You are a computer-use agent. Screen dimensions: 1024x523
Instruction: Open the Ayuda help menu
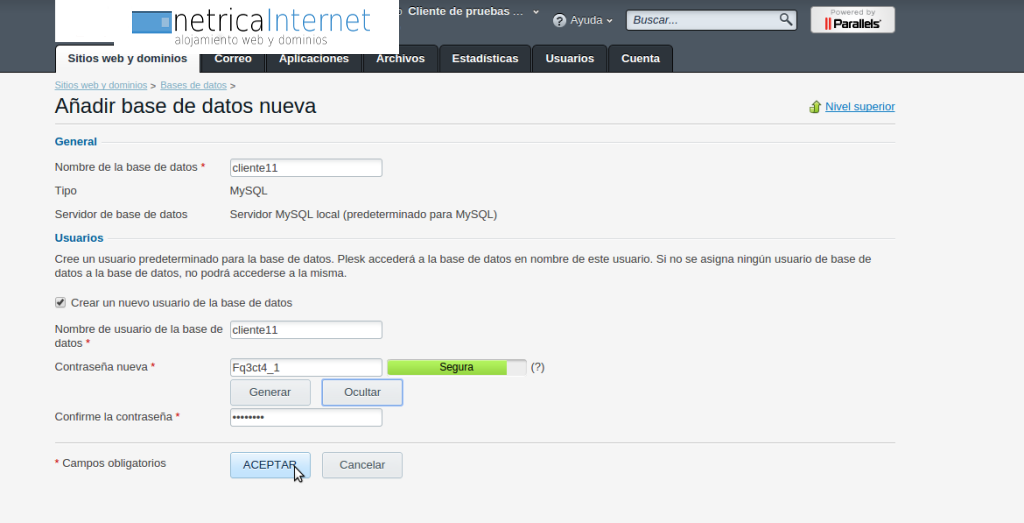[584, 20]
